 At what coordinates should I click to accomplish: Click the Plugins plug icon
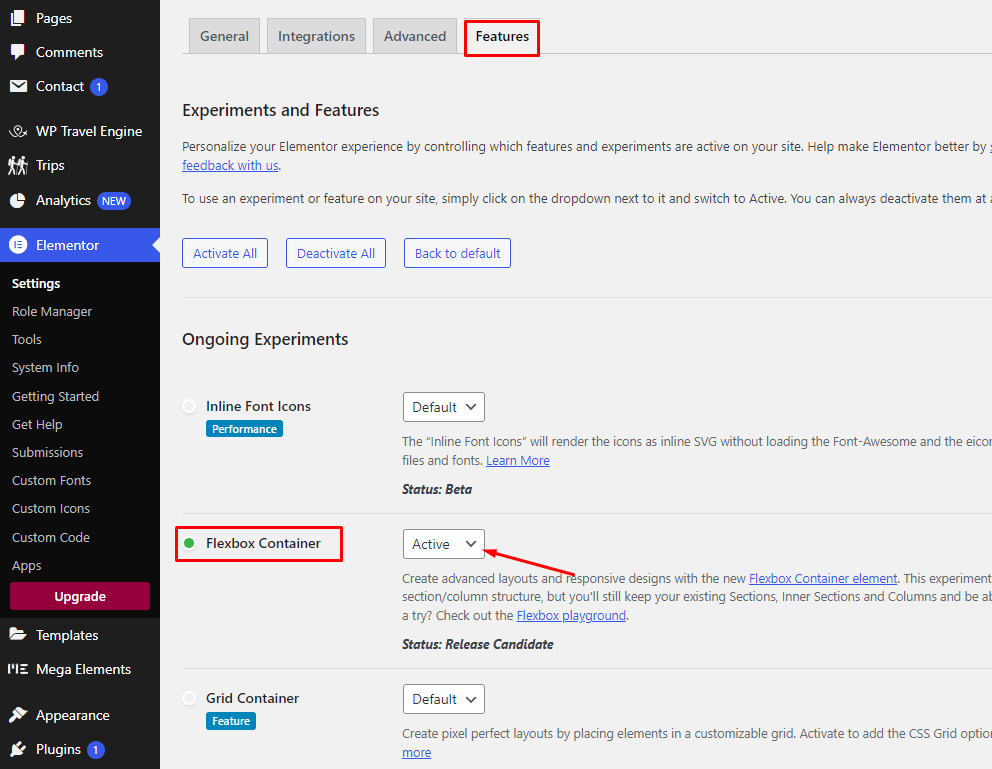coord(18,749)
